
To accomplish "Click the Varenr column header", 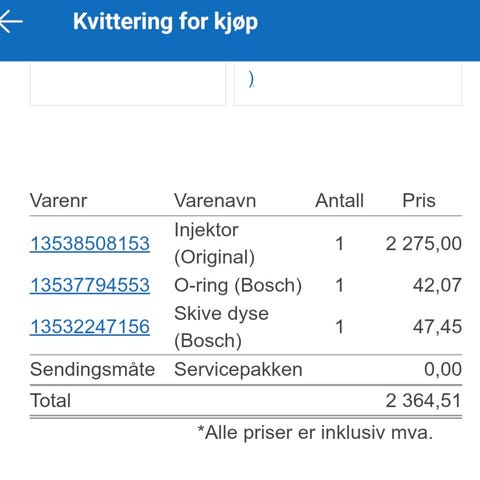I will (x=58, y=201).
